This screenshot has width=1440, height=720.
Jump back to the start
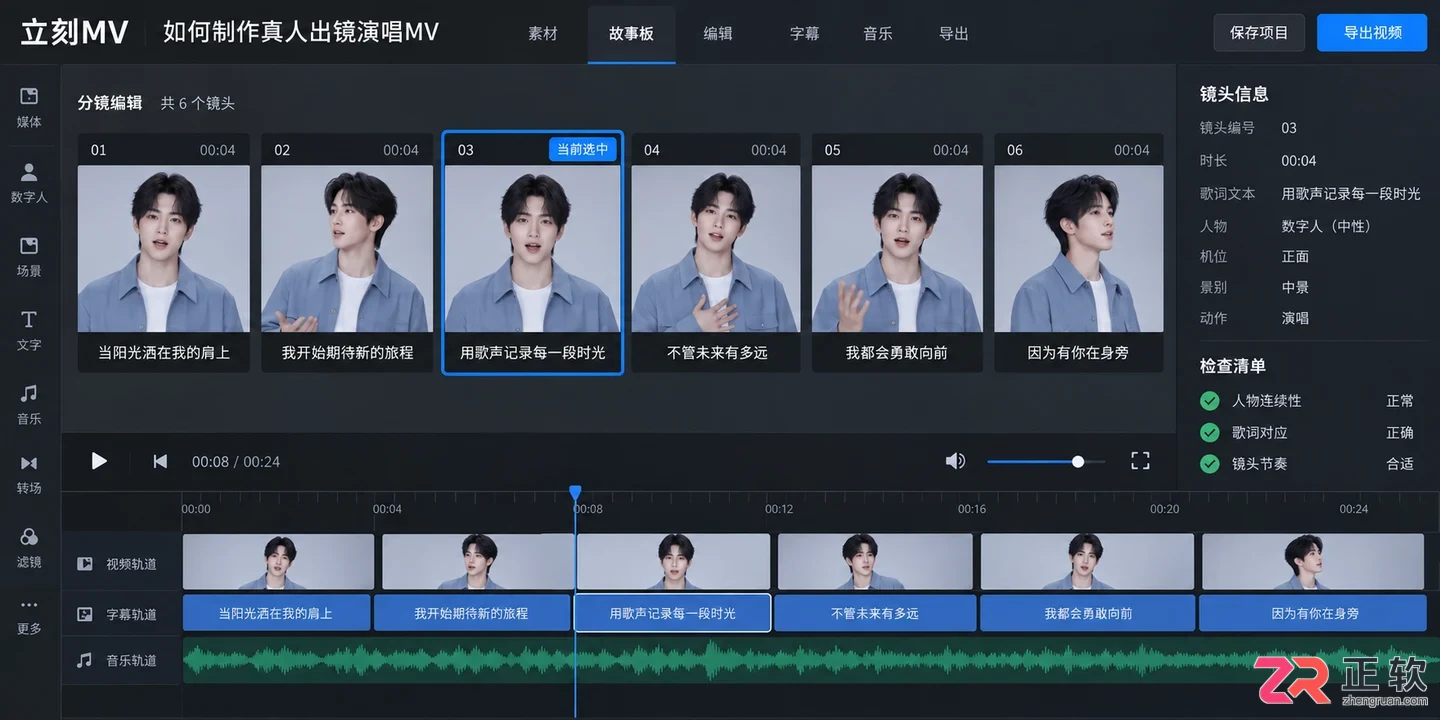click(x=160, y=461)
